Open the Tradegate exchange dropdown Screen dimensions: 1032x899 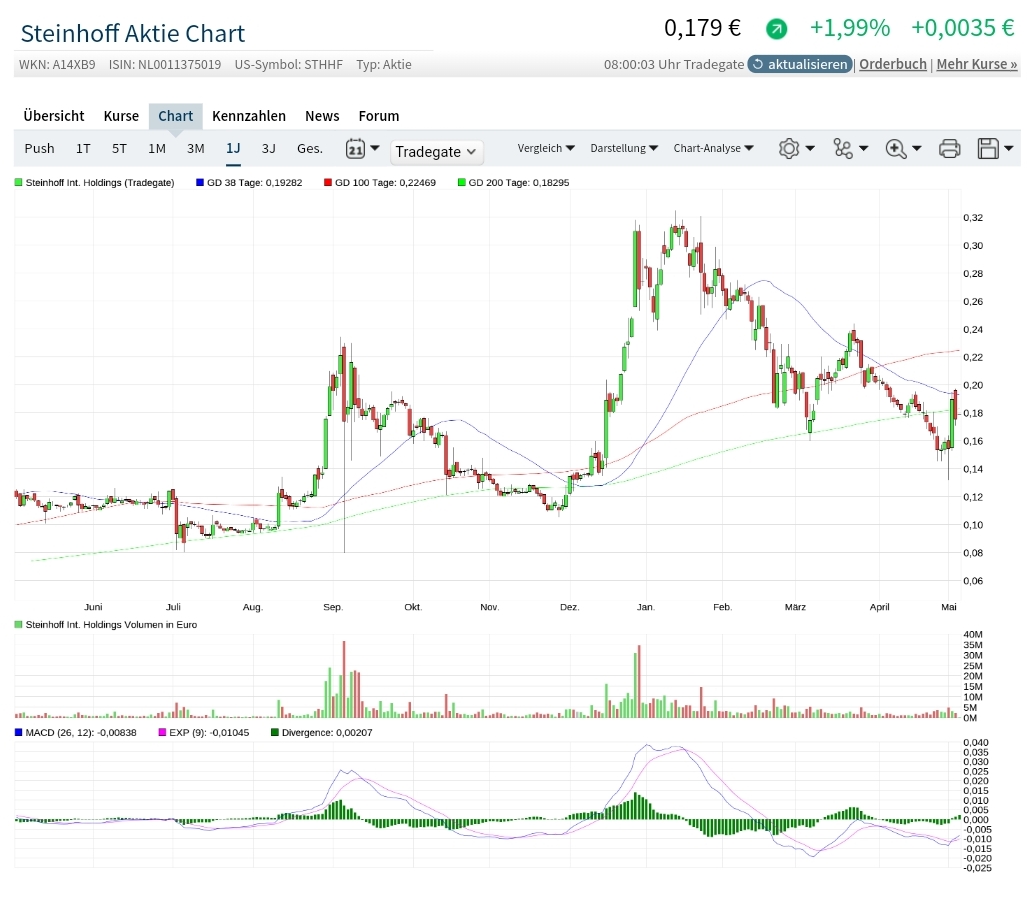click(x=436, y=152)
